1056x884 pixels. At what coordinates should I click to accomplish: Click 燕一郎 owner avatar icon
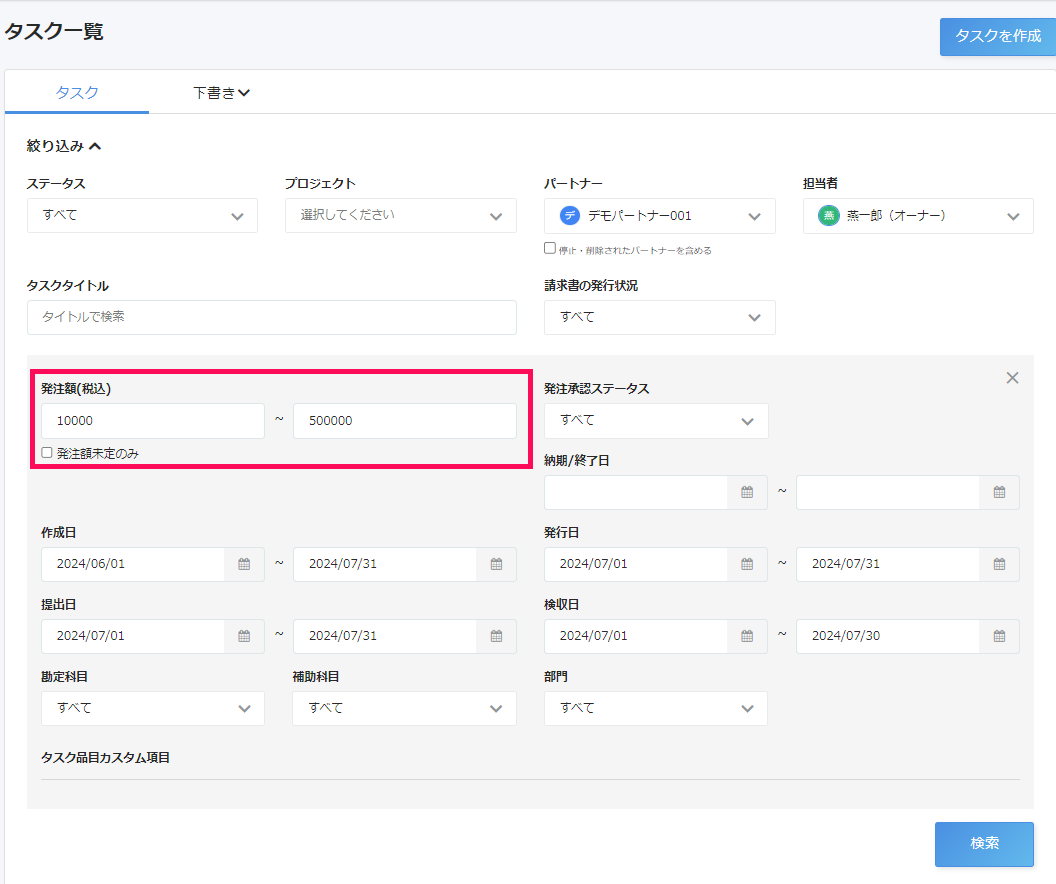(x=828, y=215)
